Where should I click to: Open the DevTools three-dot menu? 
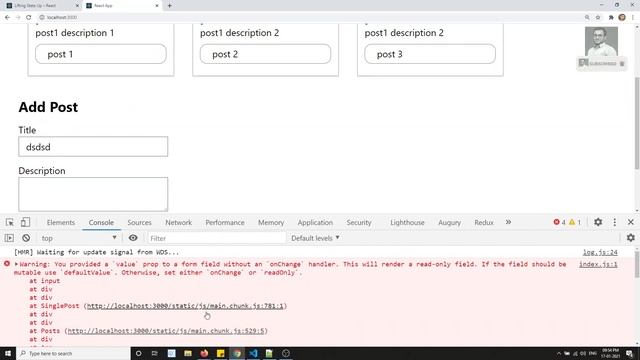(x=615, y=222)
